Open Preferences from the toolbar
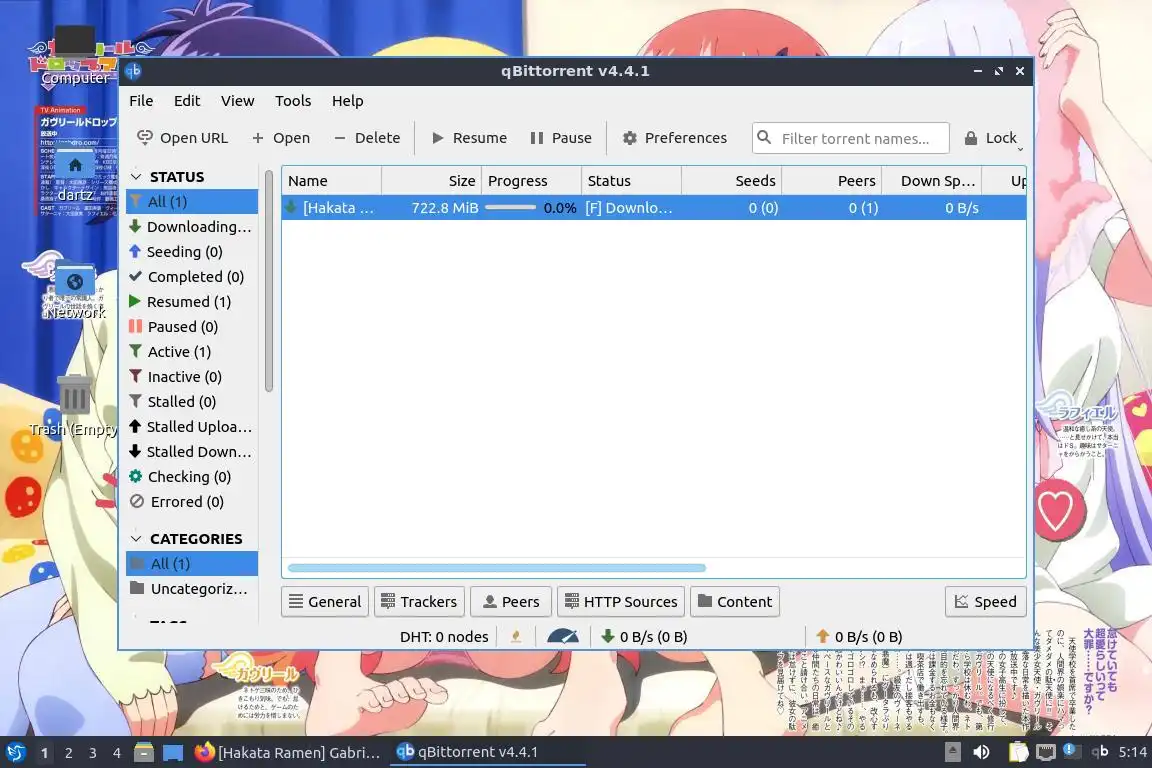The image size is (1152, 768). (674, 138)
